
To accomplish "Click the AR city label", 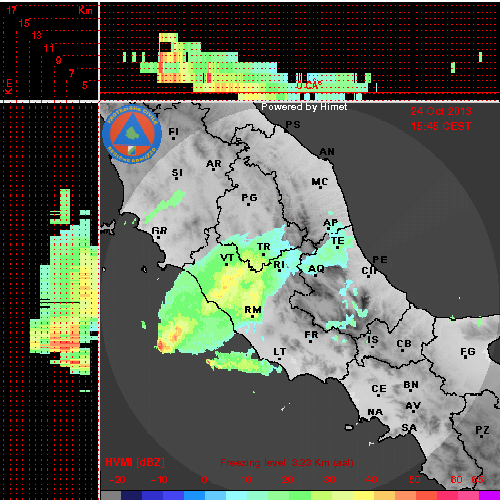I will (213, 165).
